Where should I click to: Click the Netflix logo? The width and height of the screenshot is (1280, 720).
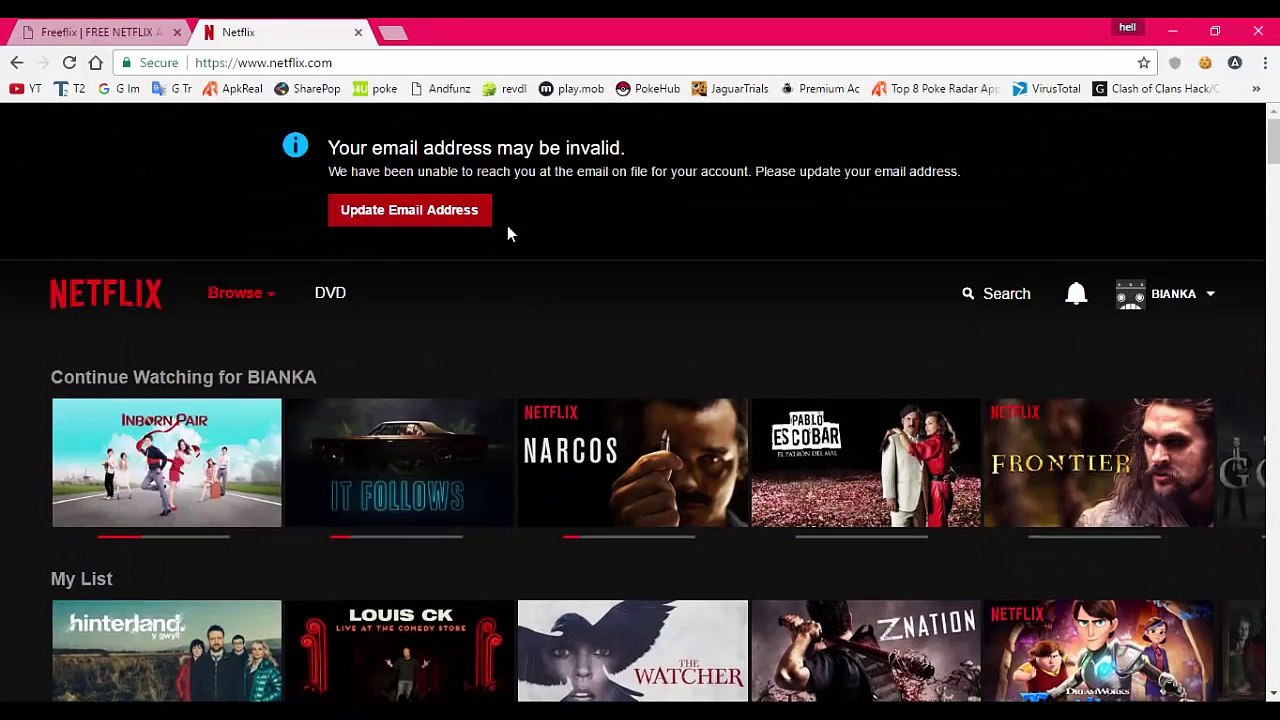[106, 293]
